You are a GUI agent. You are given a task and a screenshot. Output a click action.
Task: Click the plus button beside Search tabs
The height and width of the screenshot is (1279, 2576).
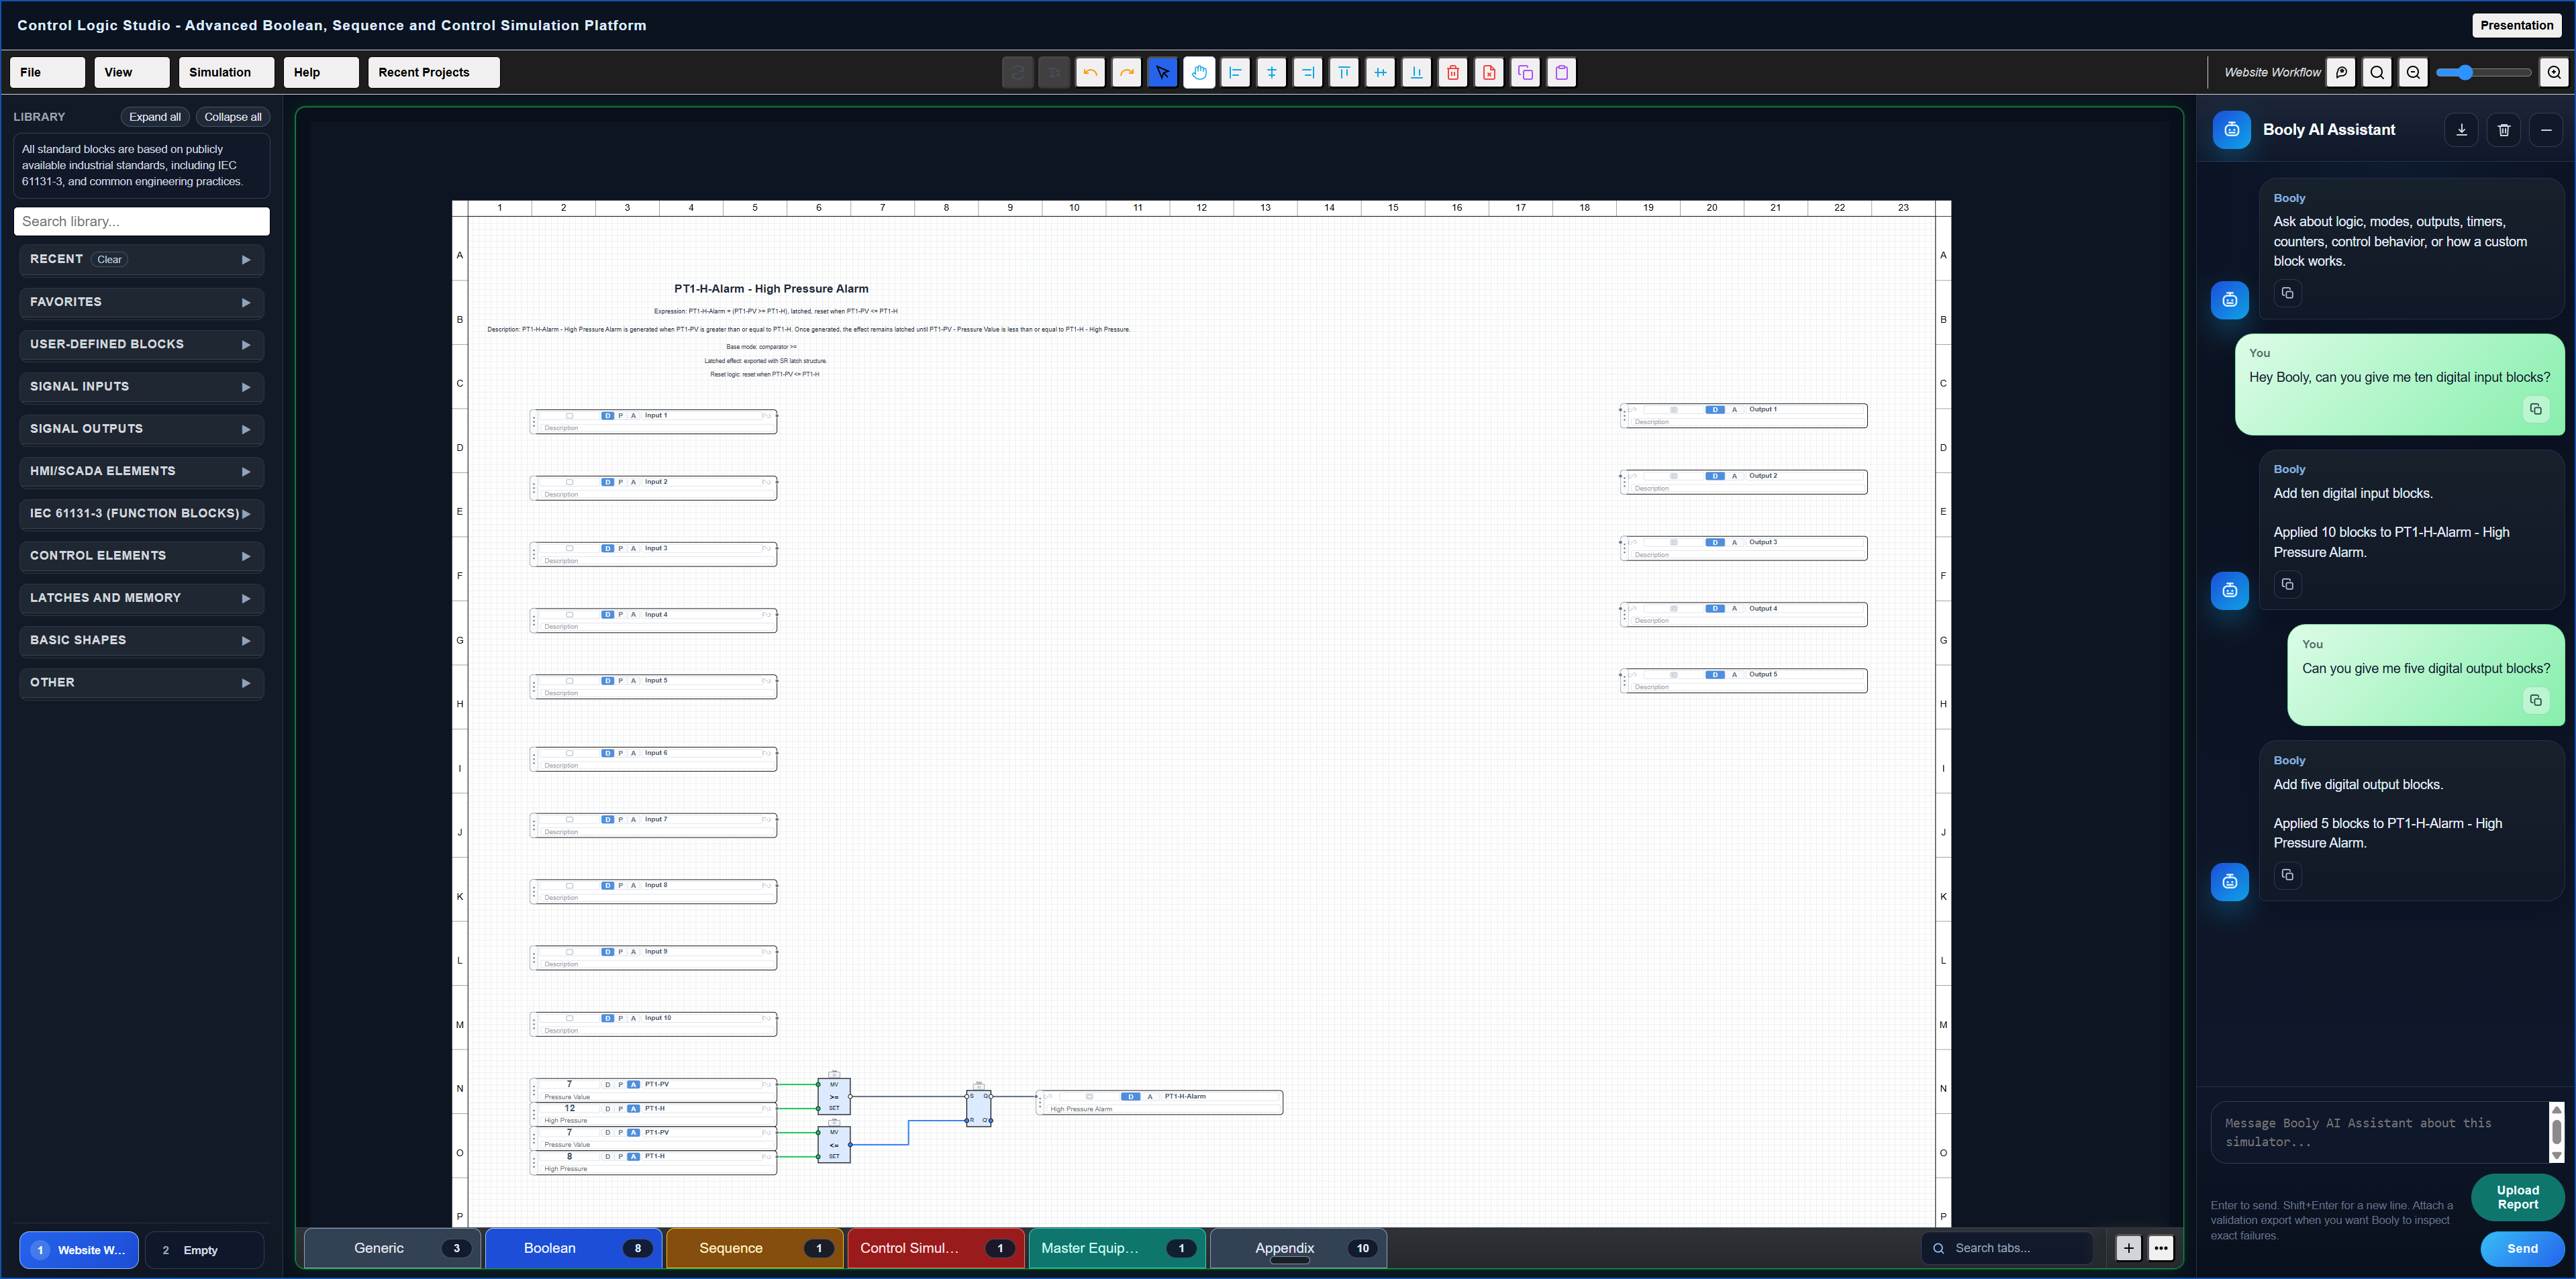(x=2129, y=1248)
